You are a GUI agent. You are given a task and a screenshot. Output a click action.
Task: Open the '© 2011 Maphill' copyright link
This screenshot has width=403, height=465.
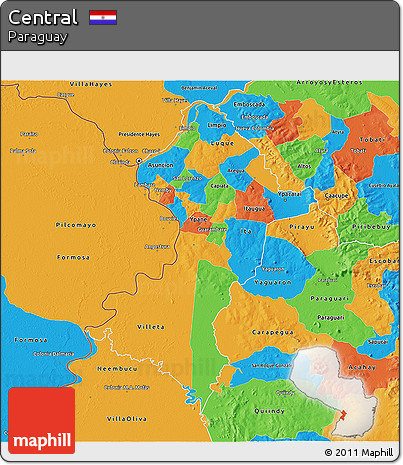point(359,452)
